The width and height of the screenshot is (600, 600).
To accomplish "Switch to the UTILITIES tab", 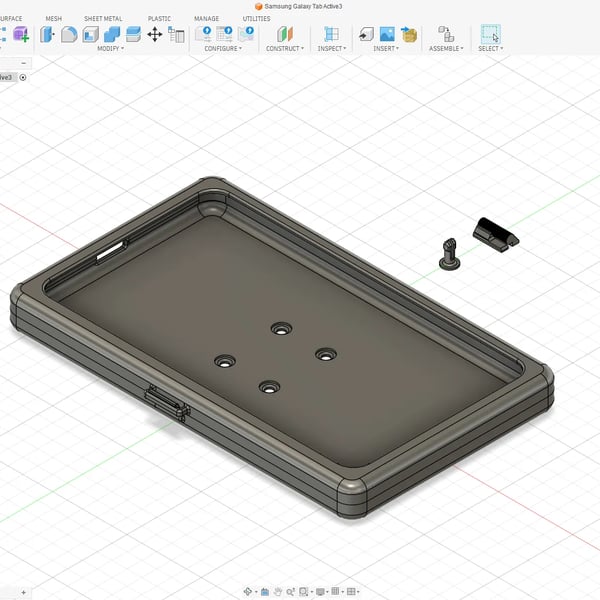I will [256, 18].
